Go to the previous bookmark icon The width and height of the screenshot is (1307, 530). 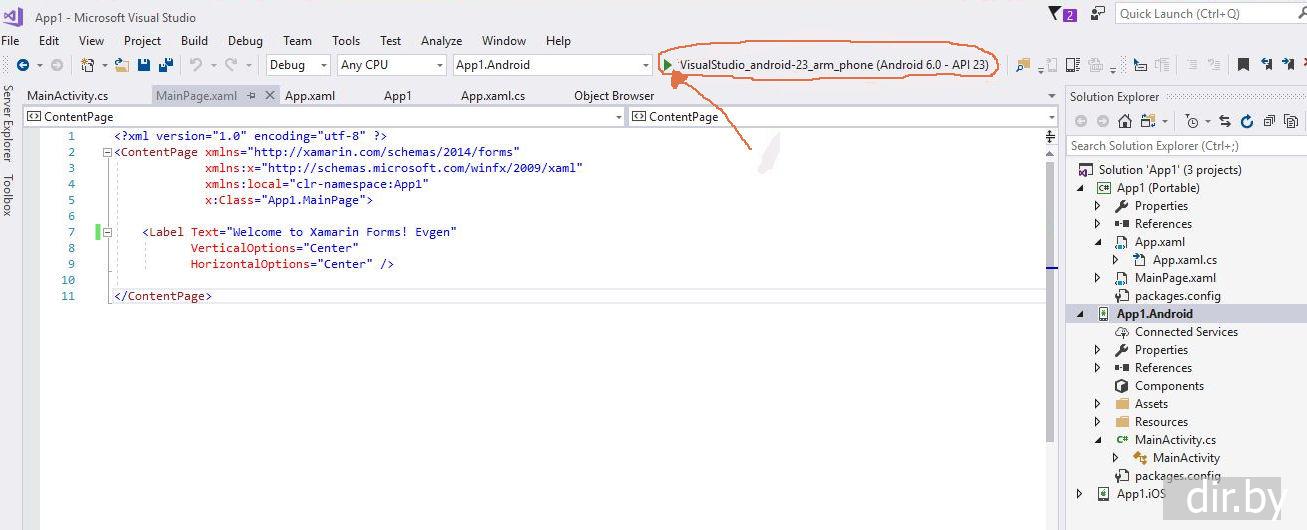(1266, 64)
